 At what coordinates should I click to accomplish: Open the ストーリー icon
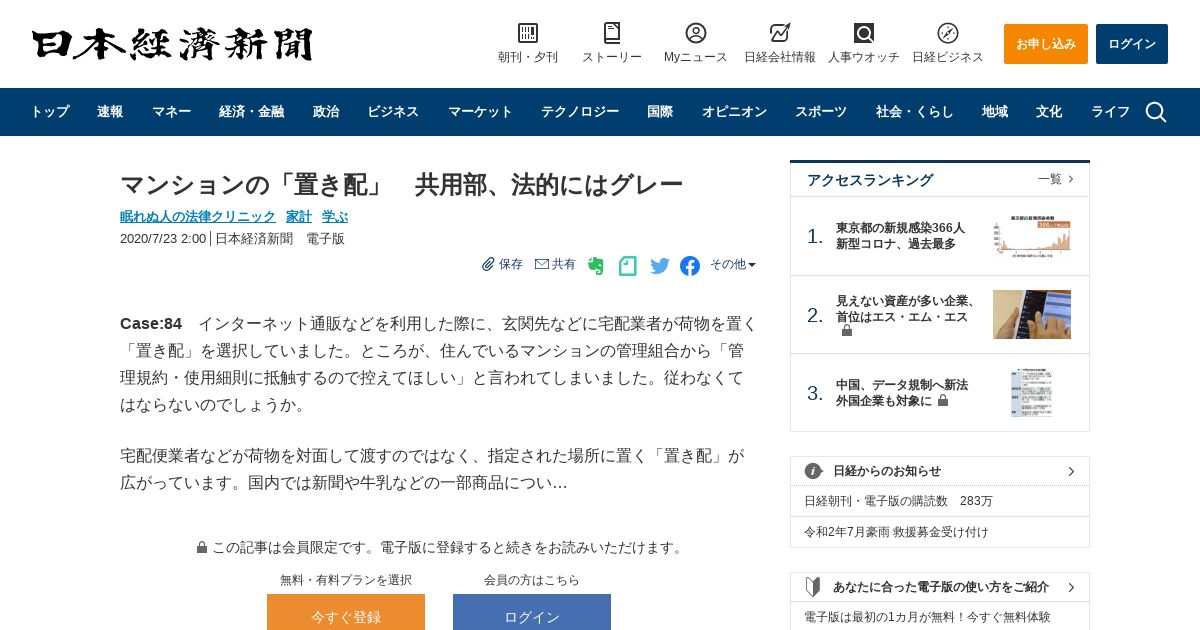(612, 33)
